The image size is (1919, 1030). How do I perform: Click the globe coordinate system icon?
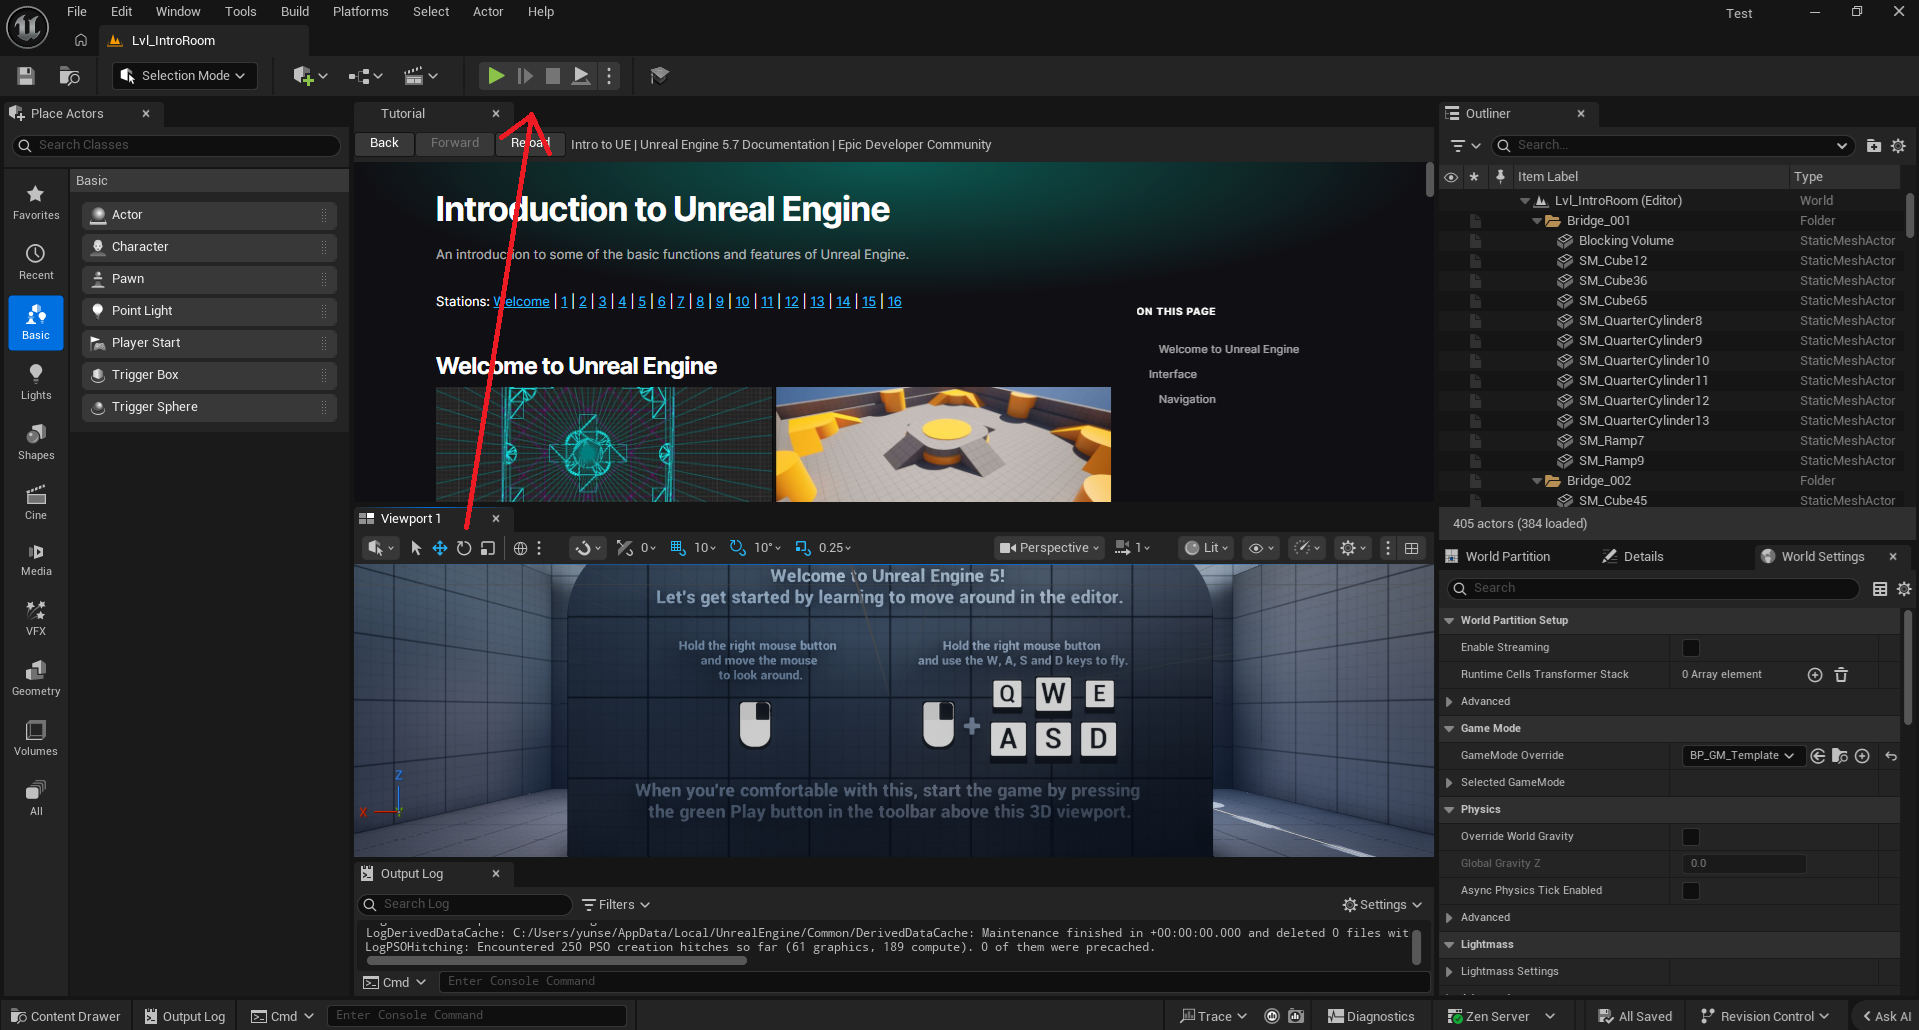520,548
